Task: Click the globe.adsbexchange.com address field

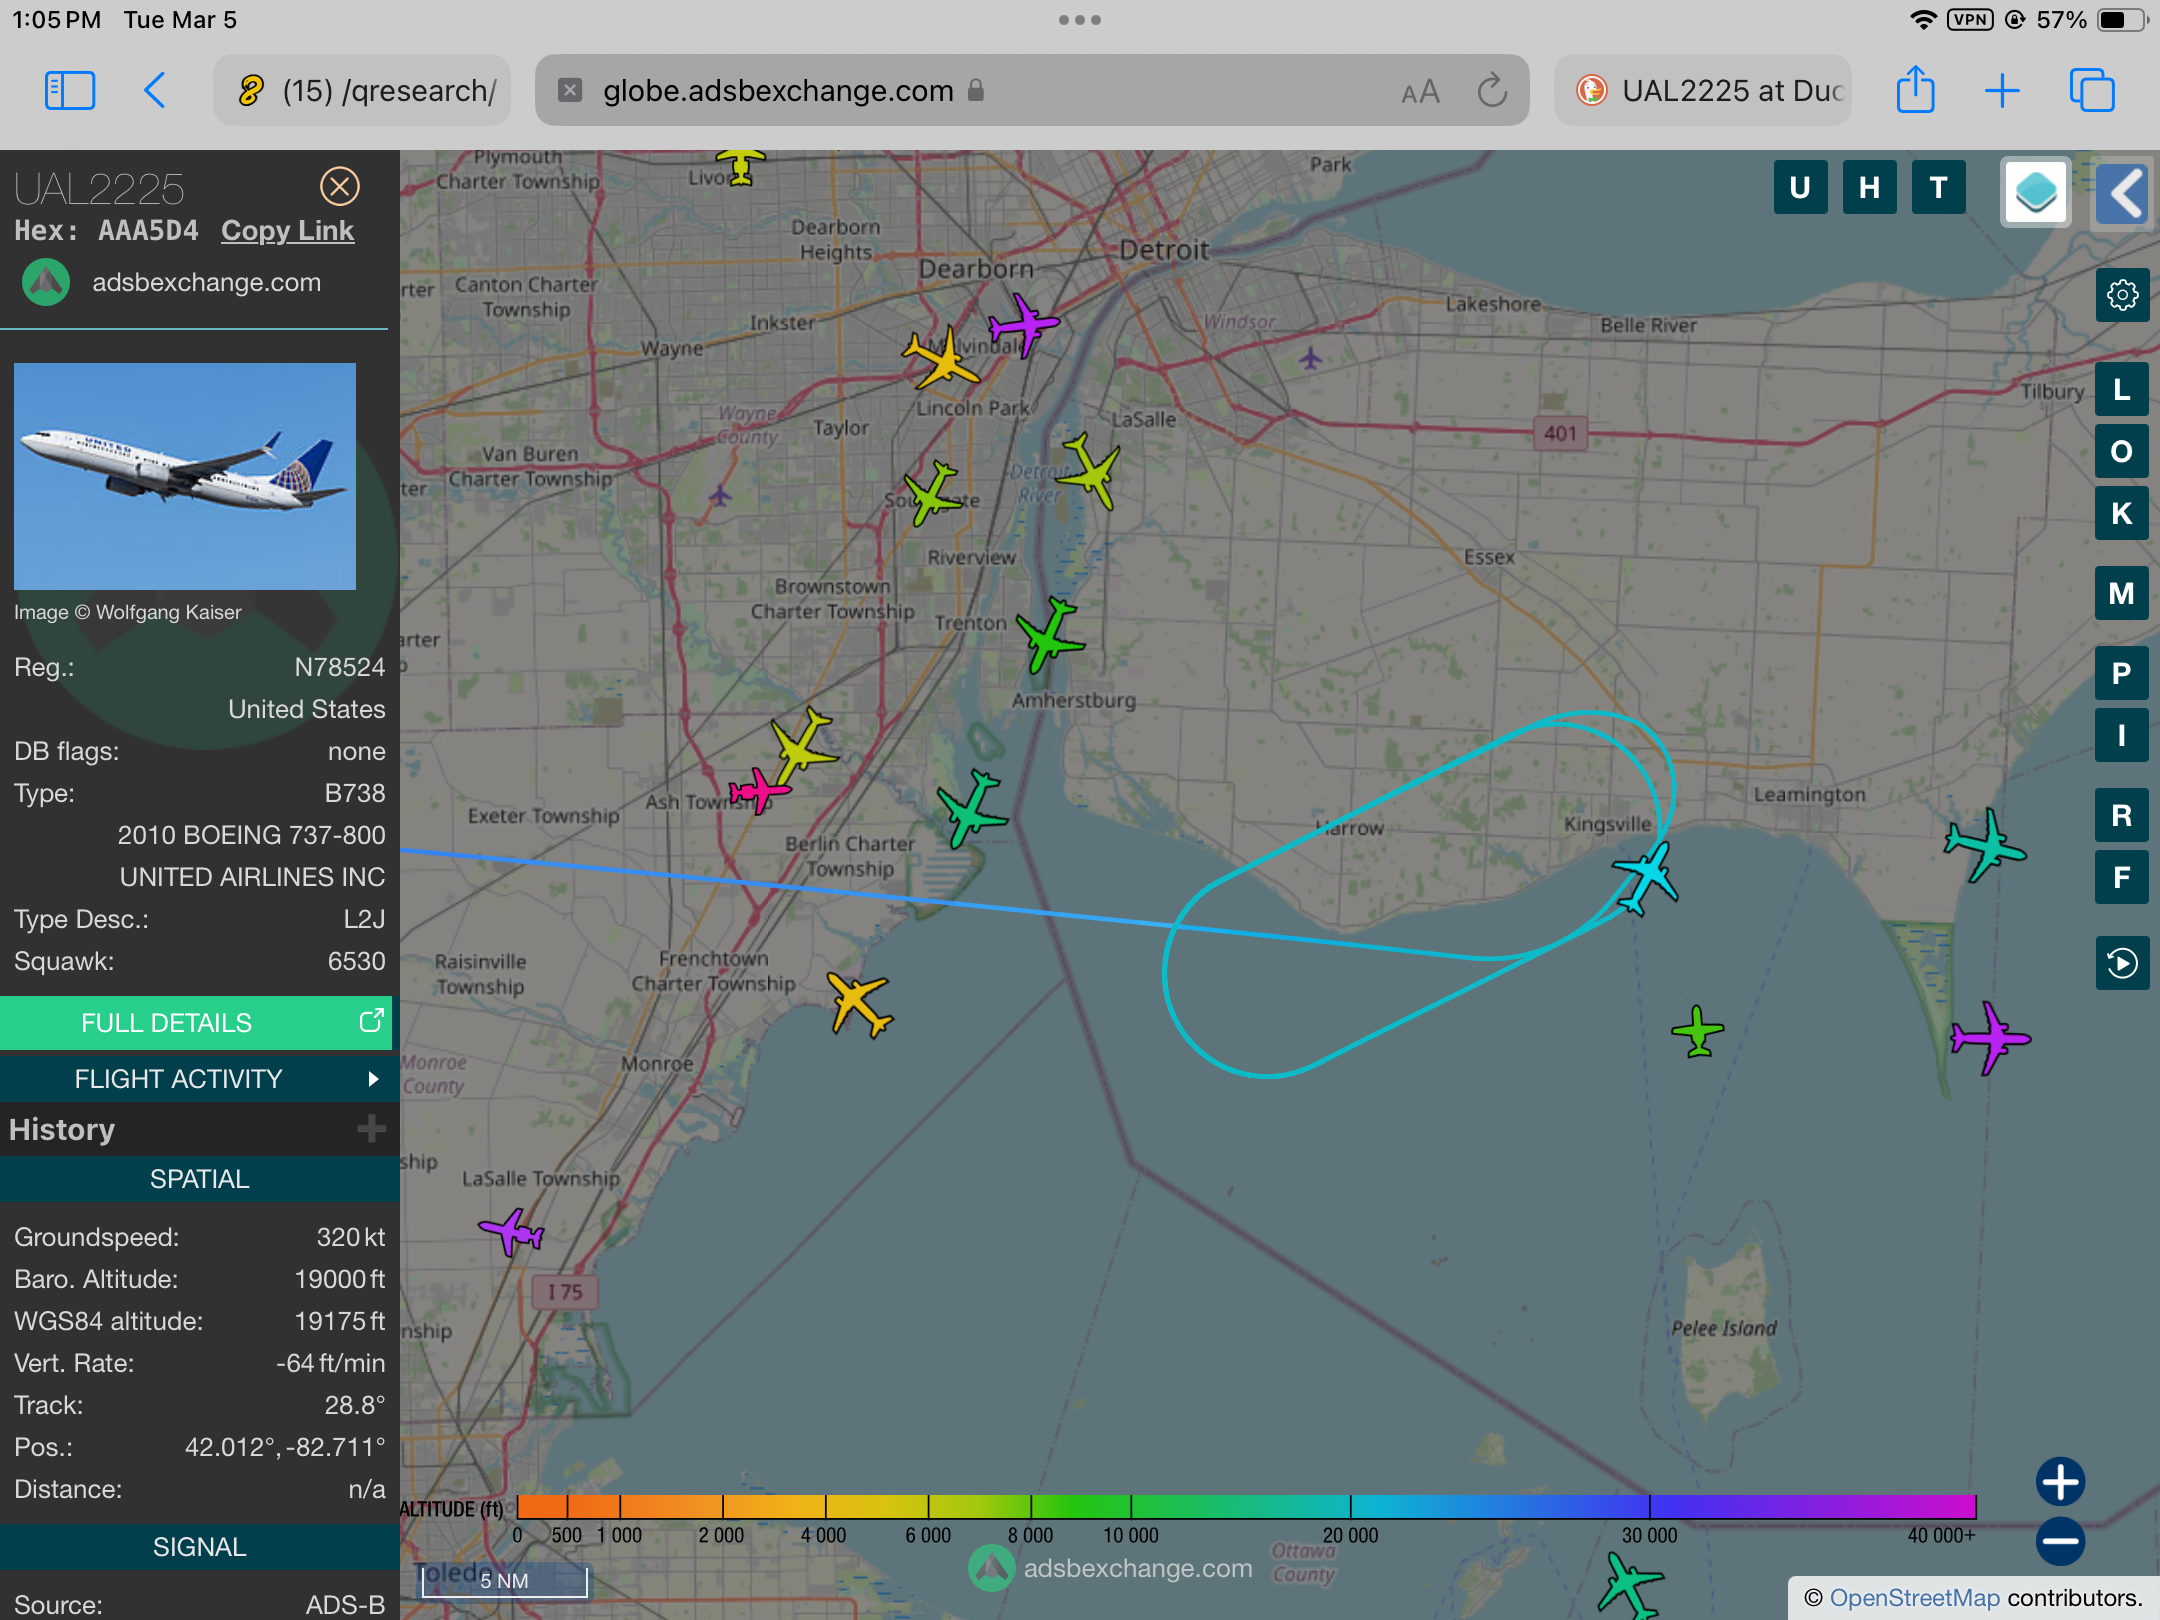Action: click(1032, 91)
